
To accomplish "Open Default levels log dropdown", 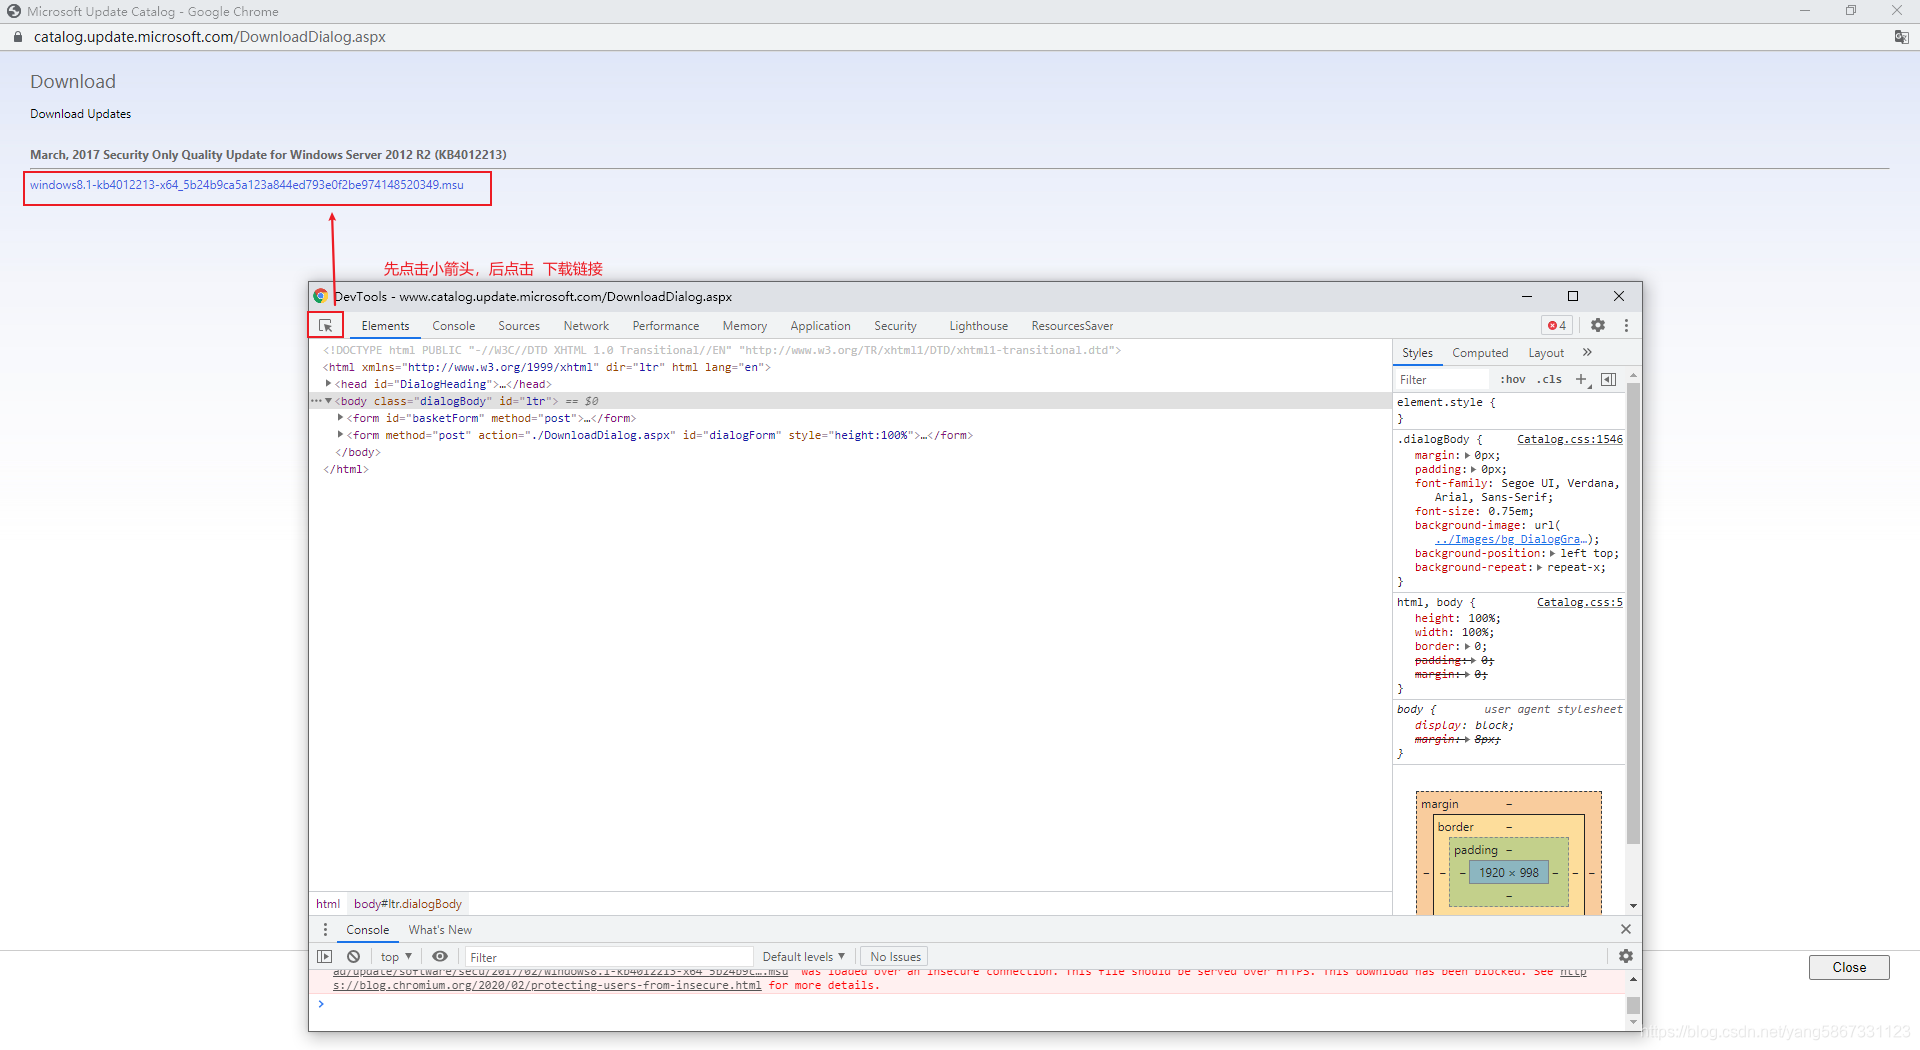I will (x=803, y=957).
